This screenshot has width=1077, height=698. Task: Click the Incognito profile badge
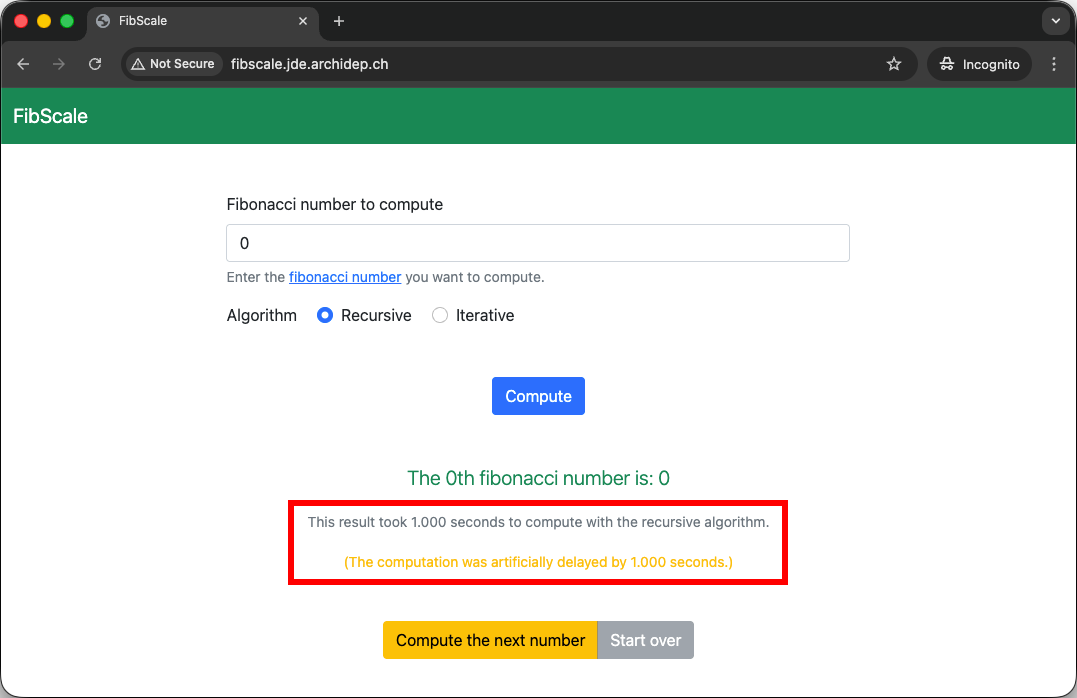pyautogui.click(x=980, y=64)
